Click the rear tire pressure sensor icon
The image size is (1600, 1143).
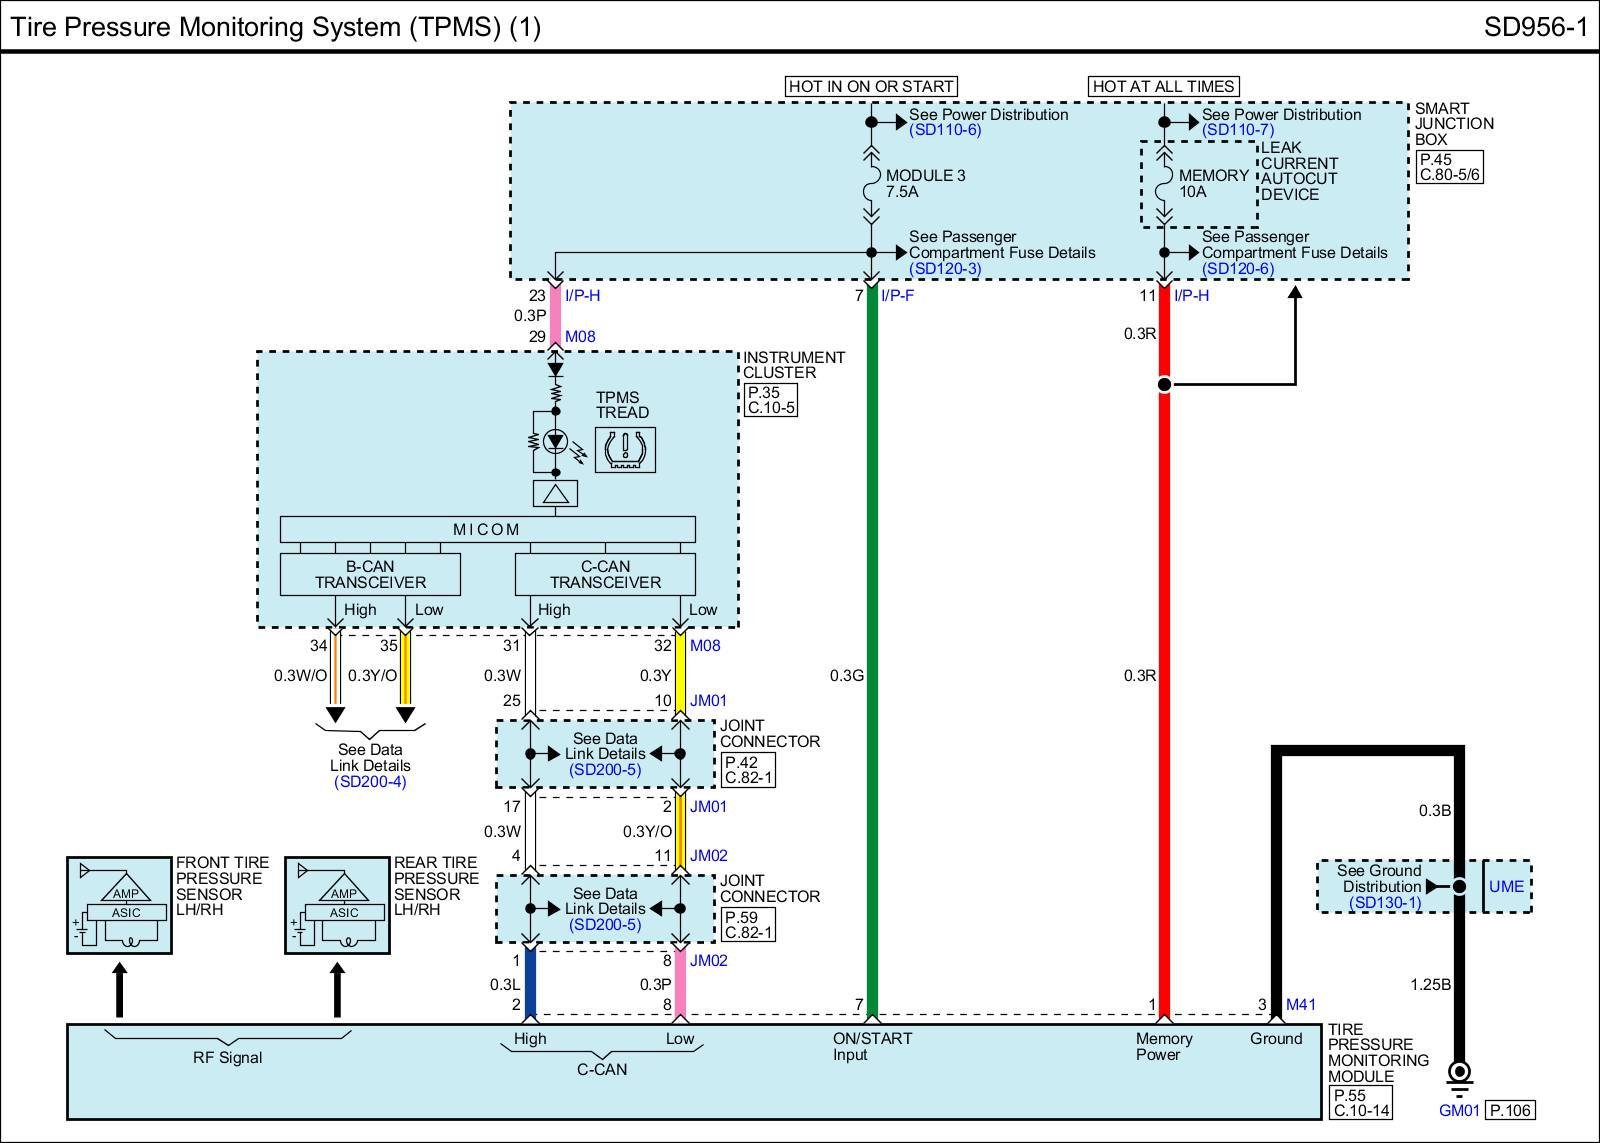(x=337, y=905)
